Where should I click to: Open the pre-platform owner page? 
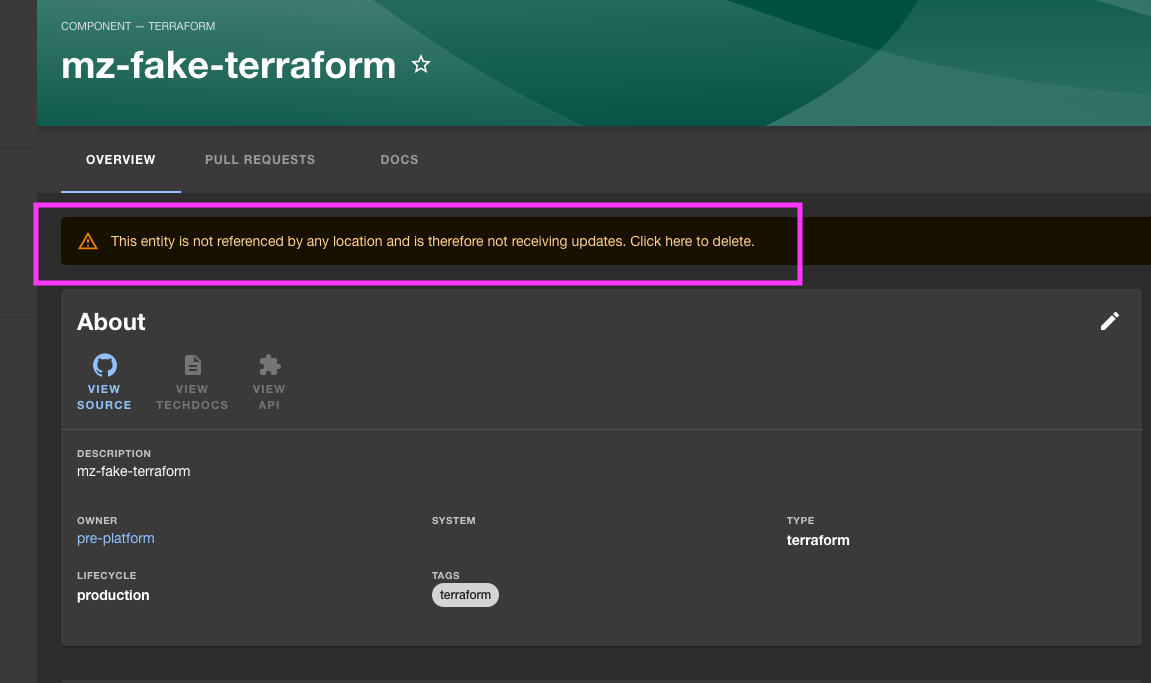[x=116, y=538]
